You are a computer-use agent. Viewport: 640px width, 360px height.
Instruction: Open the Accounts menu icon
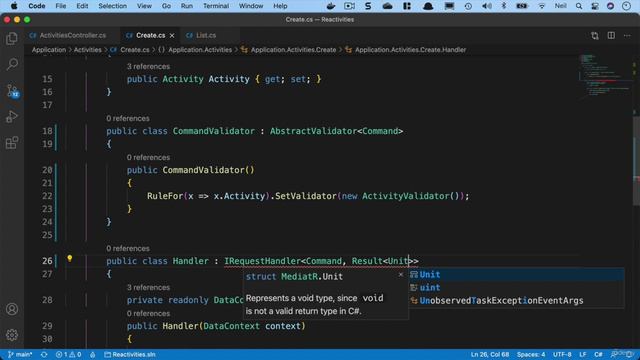(12, 309)
